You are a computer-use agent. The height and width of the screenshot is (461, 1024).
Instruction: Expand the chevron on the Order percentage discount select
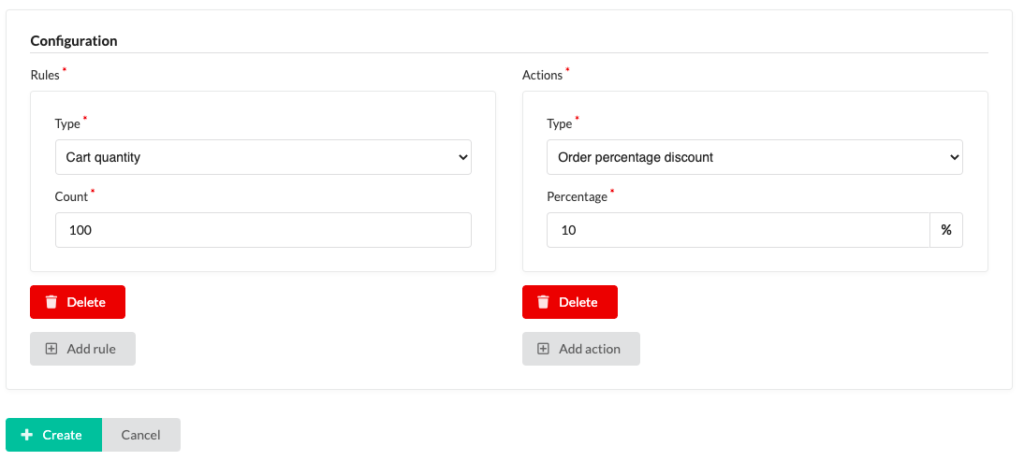(x=954, y=157)
